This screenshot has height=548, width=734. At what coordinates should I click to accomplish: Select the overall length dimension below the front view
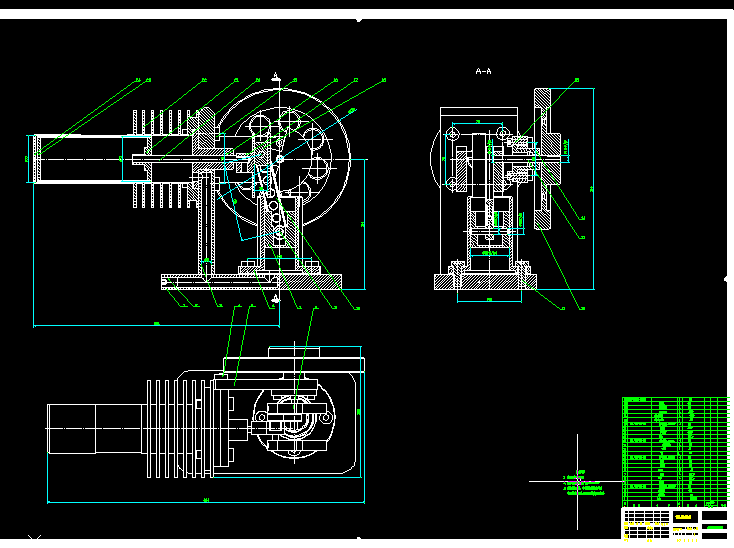coord(156,324)
